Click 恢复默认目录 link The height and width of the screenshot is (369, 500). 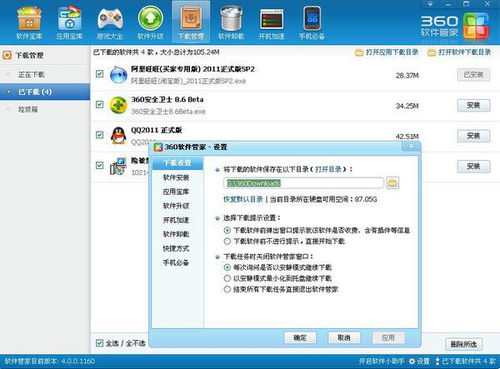click(243, 199)
